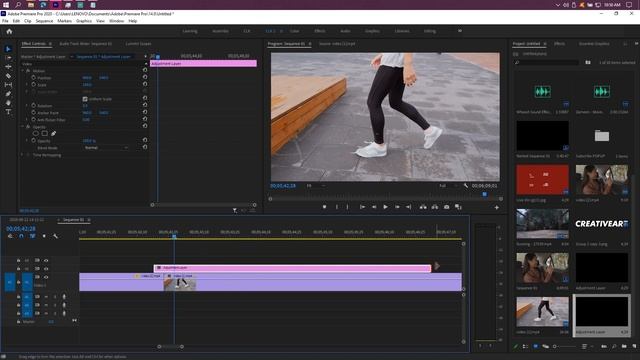
Task: Open timeline display settings wrench
Action: [56, 236]
